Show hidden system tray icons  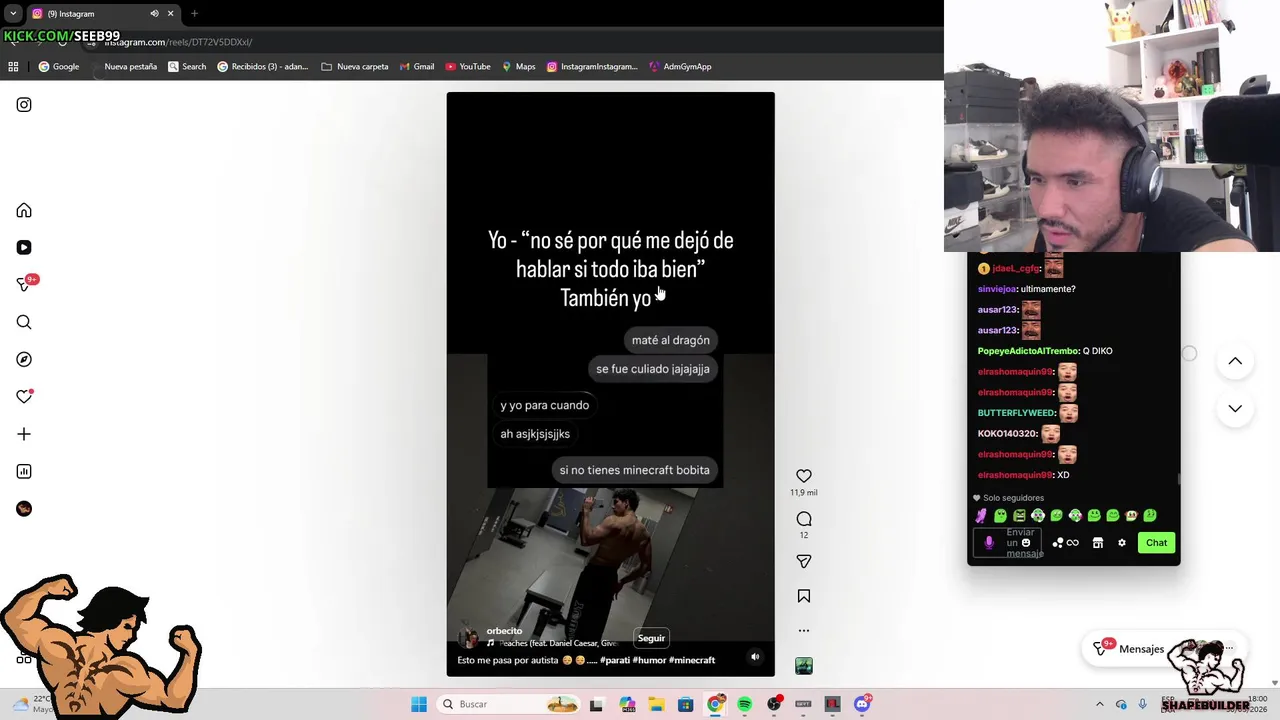(x=1100, y=704)
